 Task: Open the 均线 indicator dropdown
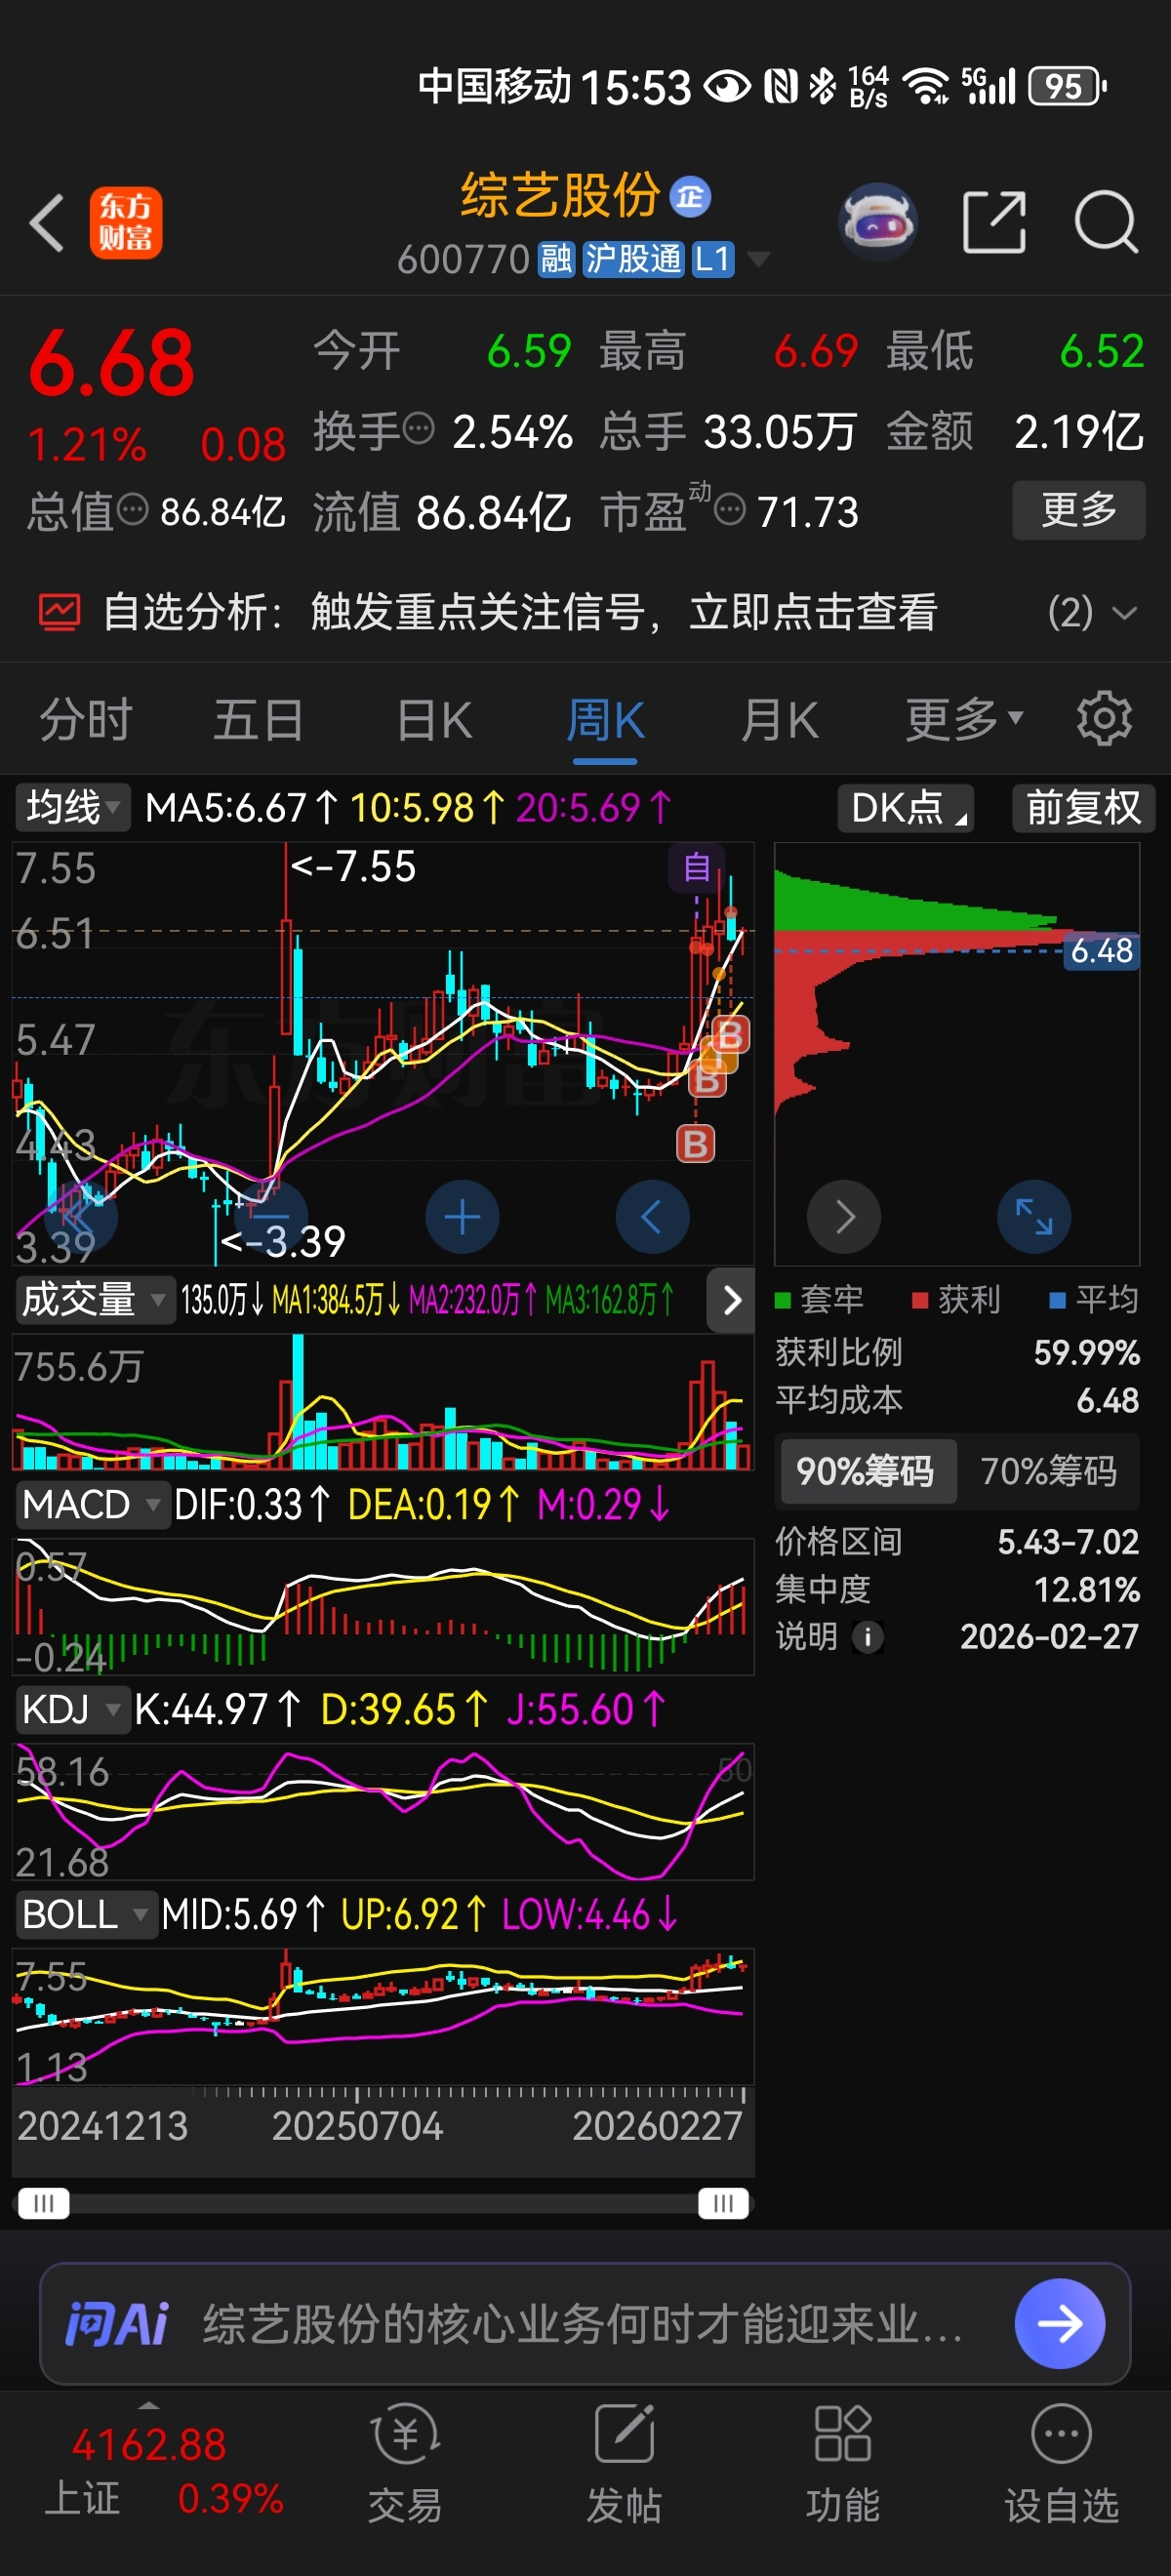pos(73,808)
